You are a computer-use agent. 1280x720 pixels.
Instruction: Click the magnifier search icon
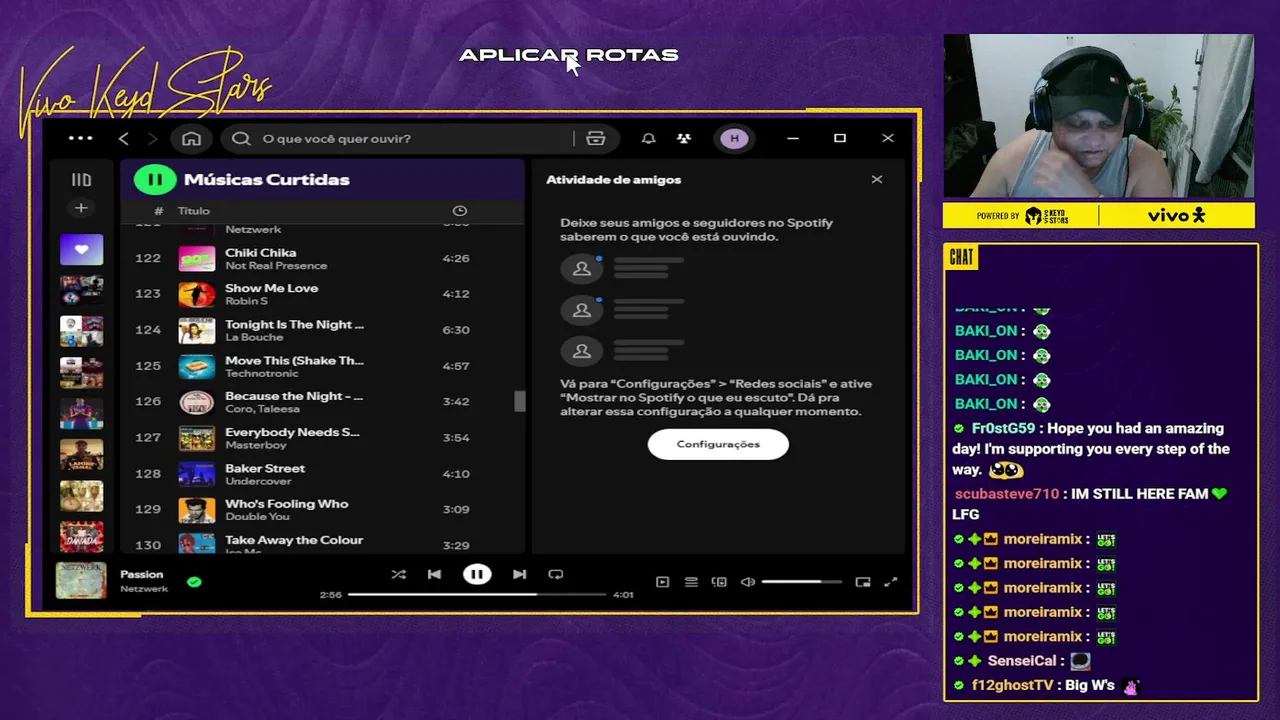click(241, 138)
